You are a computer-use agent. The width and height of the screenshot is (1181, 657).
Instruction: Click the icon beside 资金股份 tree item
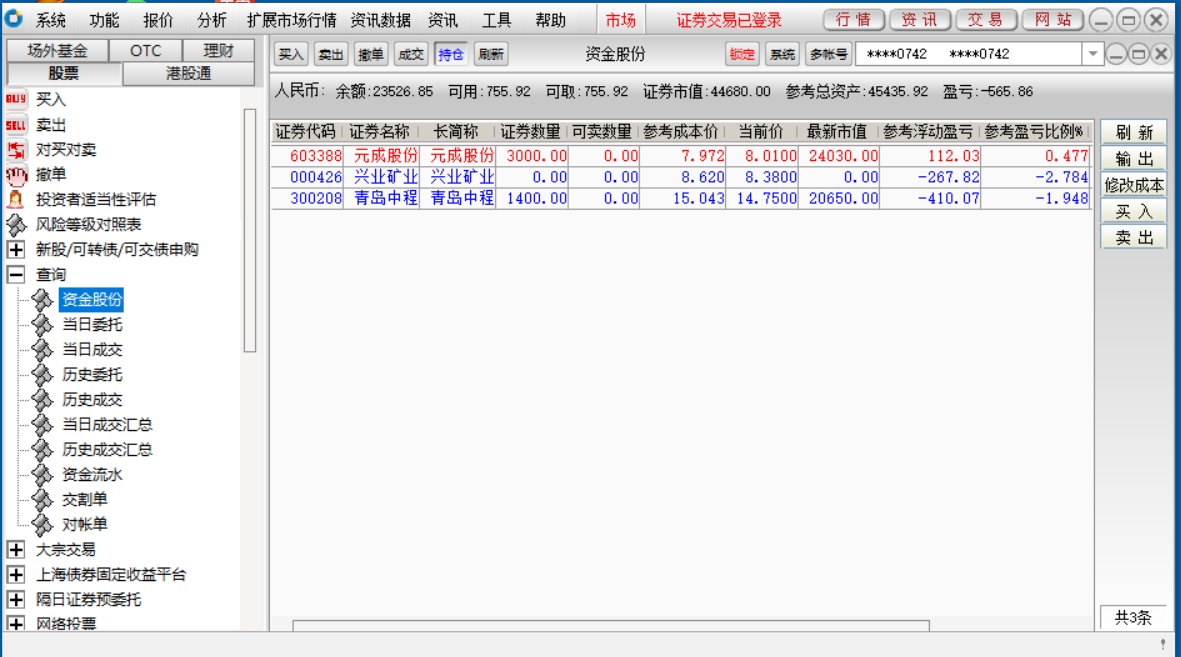pos(43,300)
